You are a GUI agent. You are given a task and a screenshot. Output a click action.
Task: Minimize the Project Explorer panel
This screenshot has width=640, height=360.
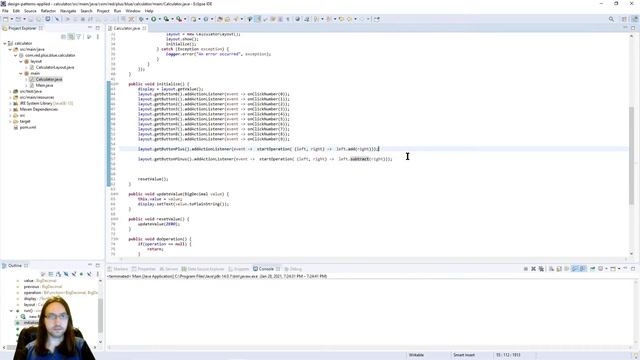coord(90,28)
